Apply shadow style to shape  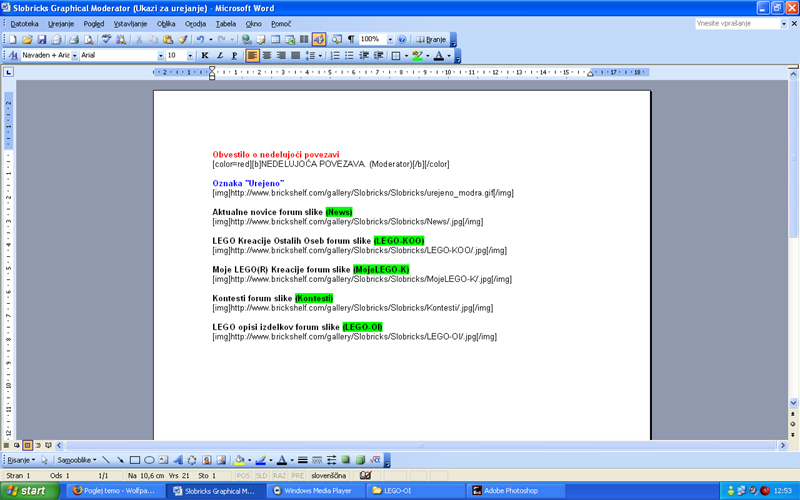pos(346,460)
